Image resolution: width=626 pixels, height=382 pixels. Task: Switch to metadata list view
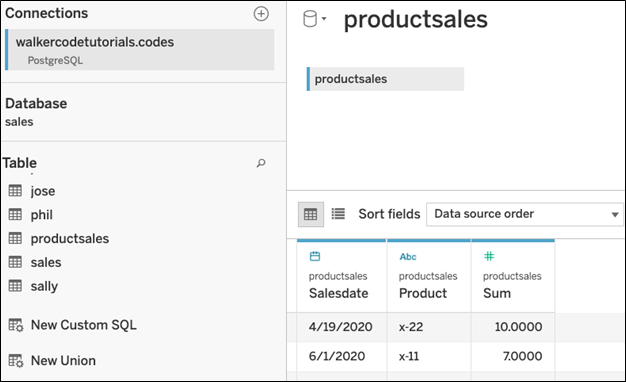(338, 214)
